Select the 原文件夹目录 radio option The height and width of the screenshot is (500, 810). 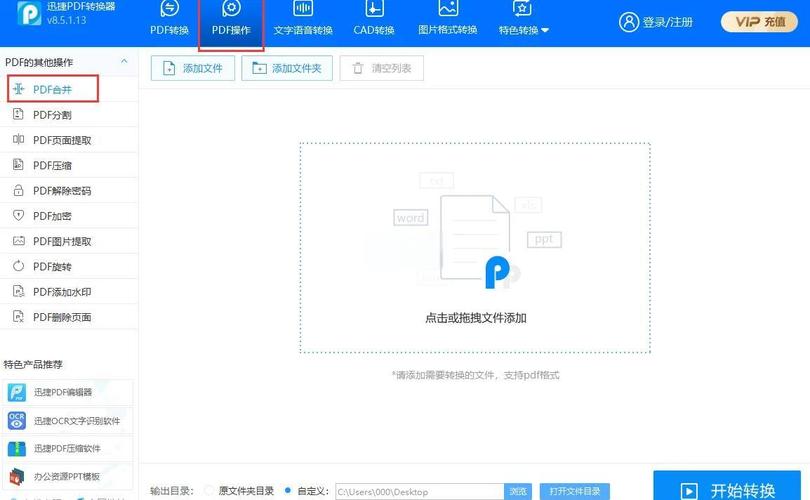pyautogui.click(x=209, y=490)
